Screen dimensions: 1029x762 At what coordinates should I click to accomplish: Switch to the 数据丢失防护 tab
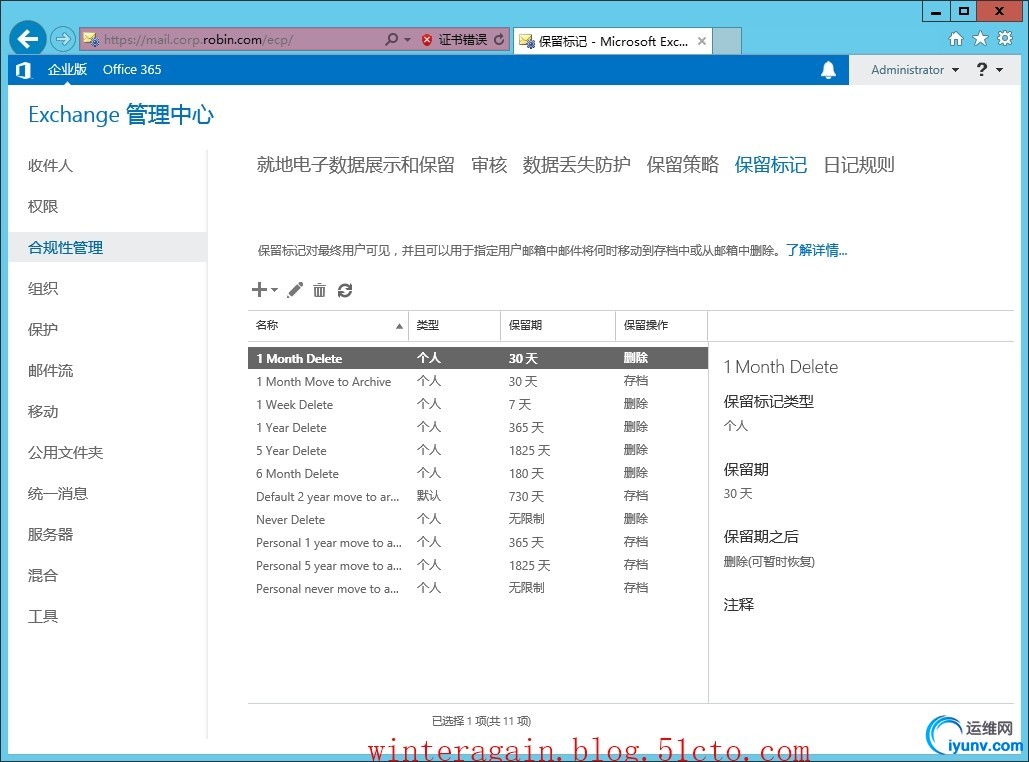(x=576, y=165)
